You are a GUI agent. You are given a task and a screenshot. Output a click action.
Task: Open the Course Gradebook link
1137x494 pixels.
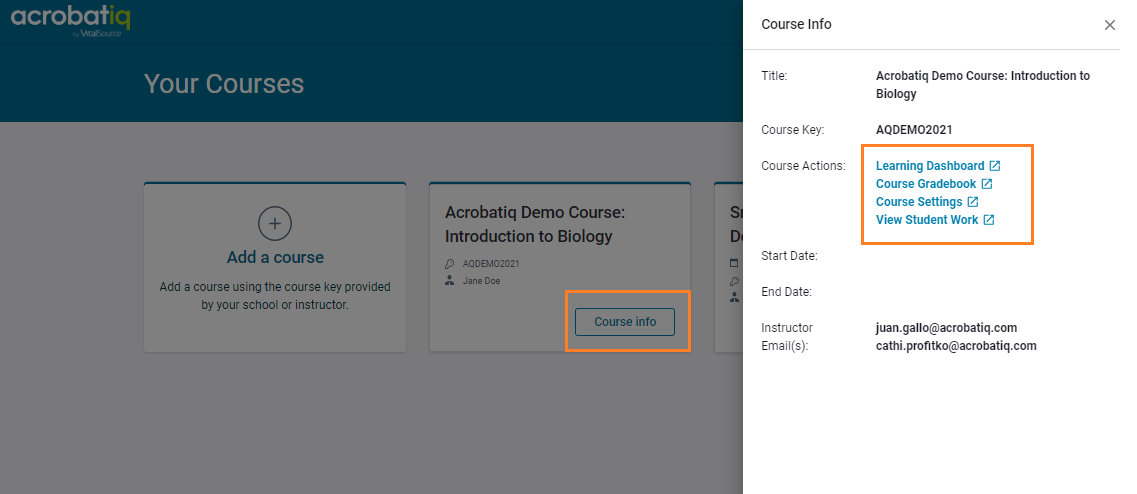point(926,184)
